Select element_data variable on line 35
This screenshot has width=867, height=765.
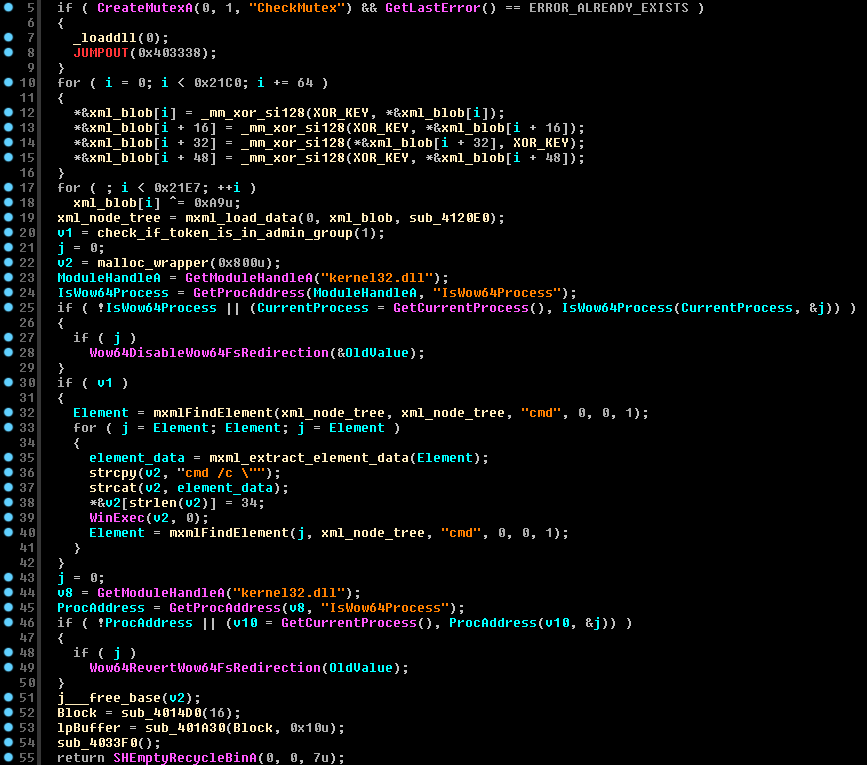pos(137,458)
